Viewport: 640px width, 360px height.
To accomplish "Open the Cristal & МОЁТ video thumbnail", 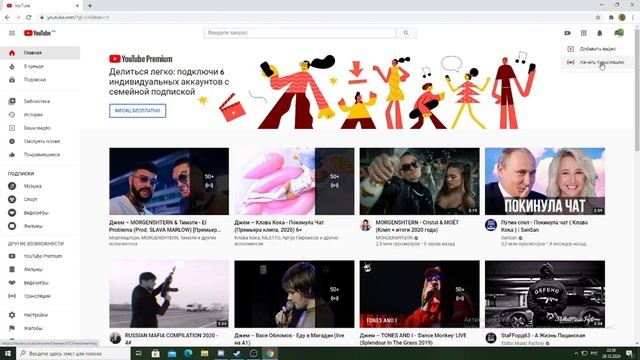I will (420, 181).
